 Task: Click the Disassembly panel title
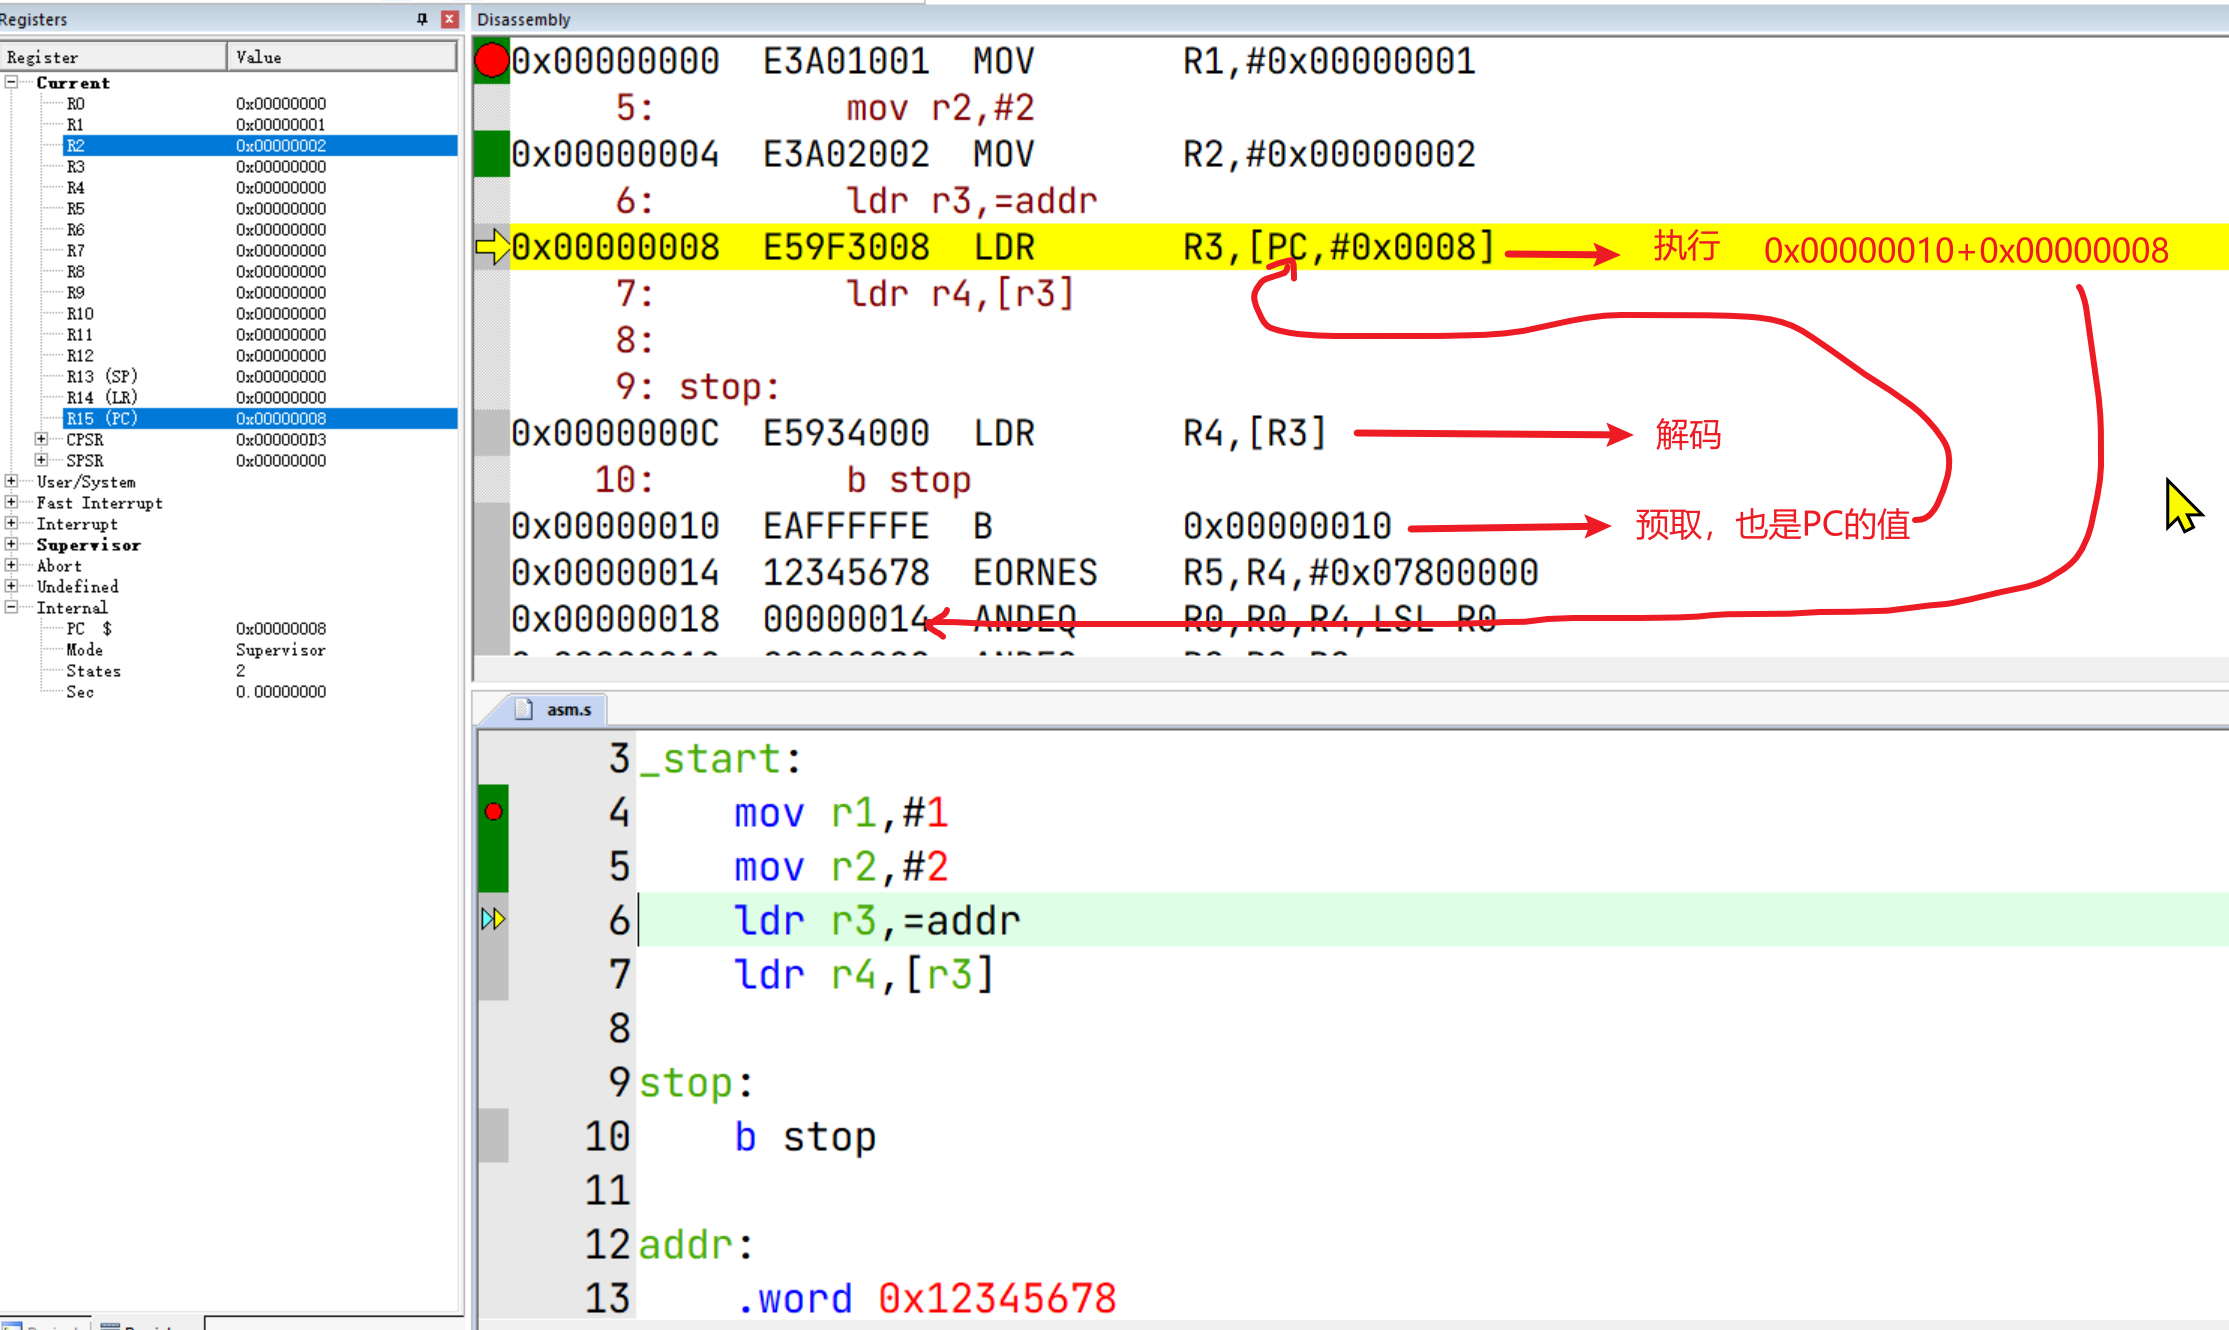[x=523, y=19]
